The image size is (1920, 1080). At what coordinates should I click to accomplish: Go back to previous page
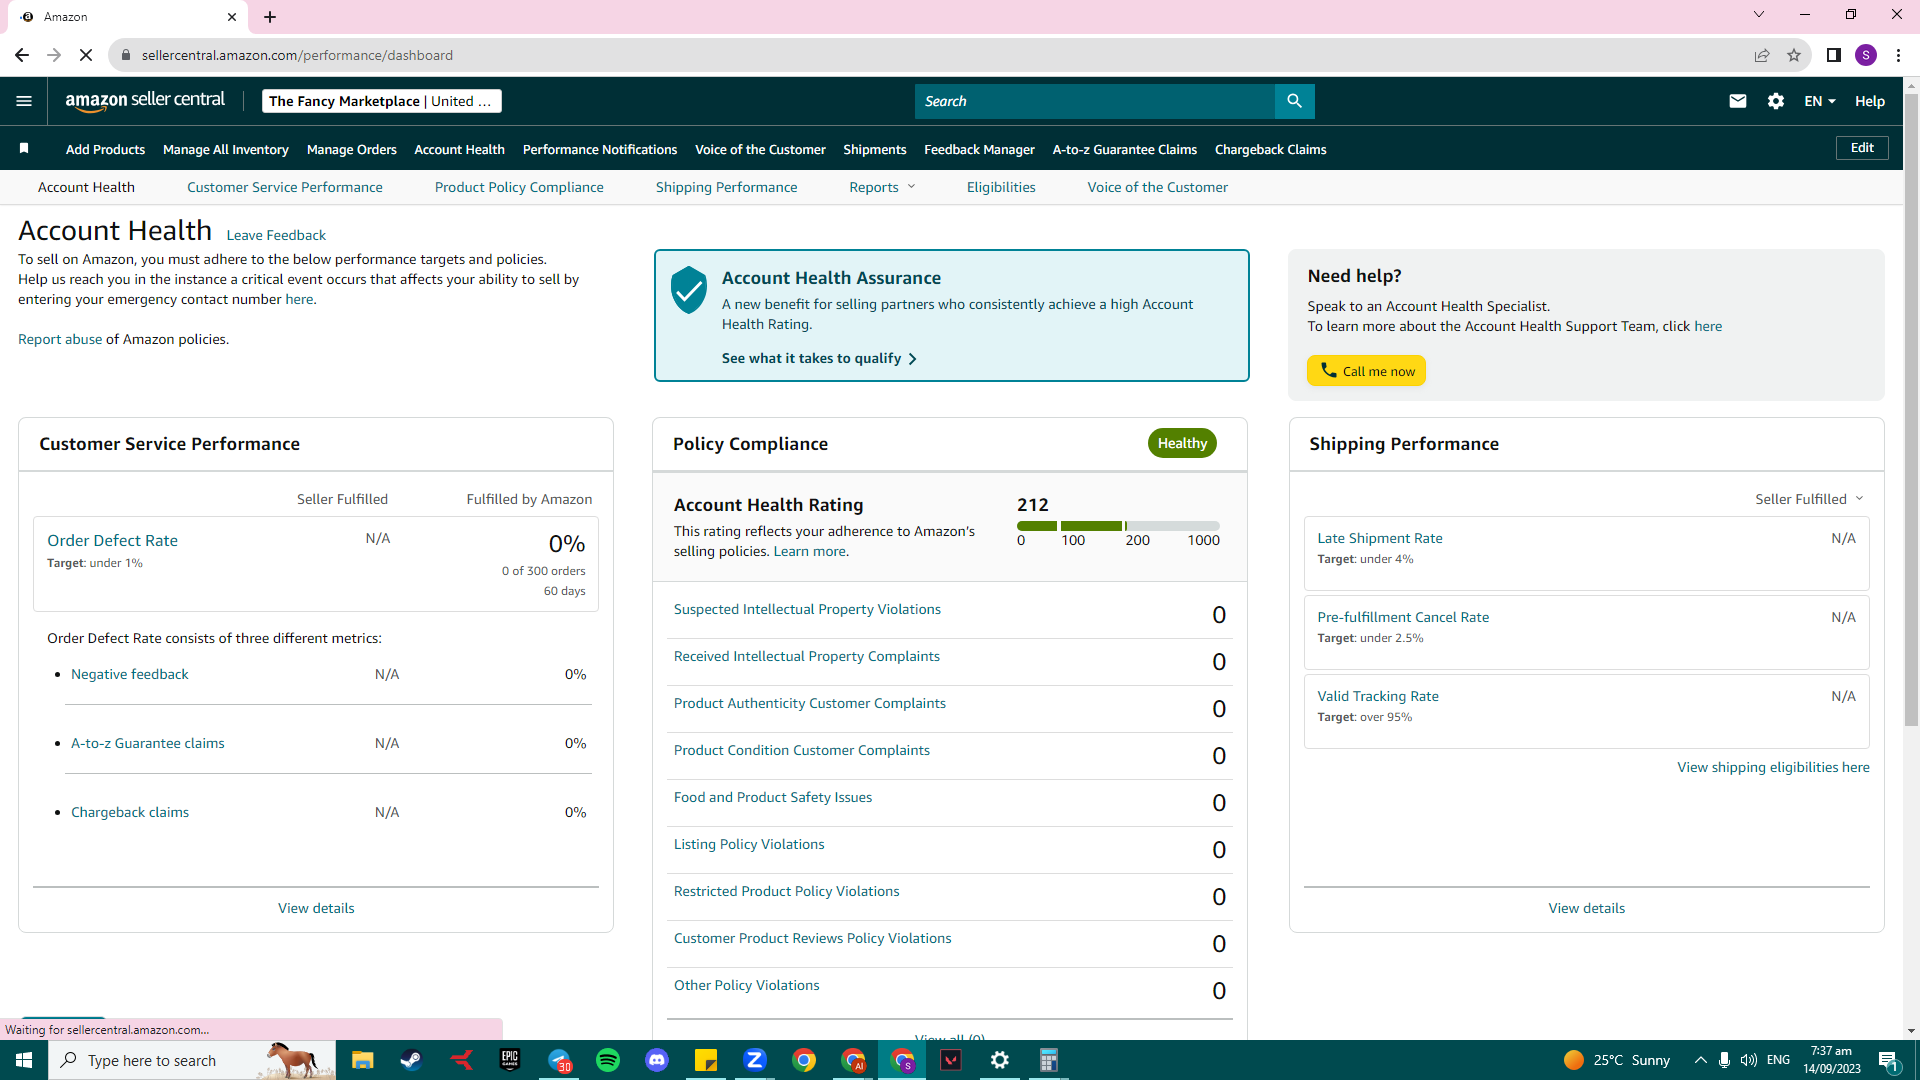point(22,55)
